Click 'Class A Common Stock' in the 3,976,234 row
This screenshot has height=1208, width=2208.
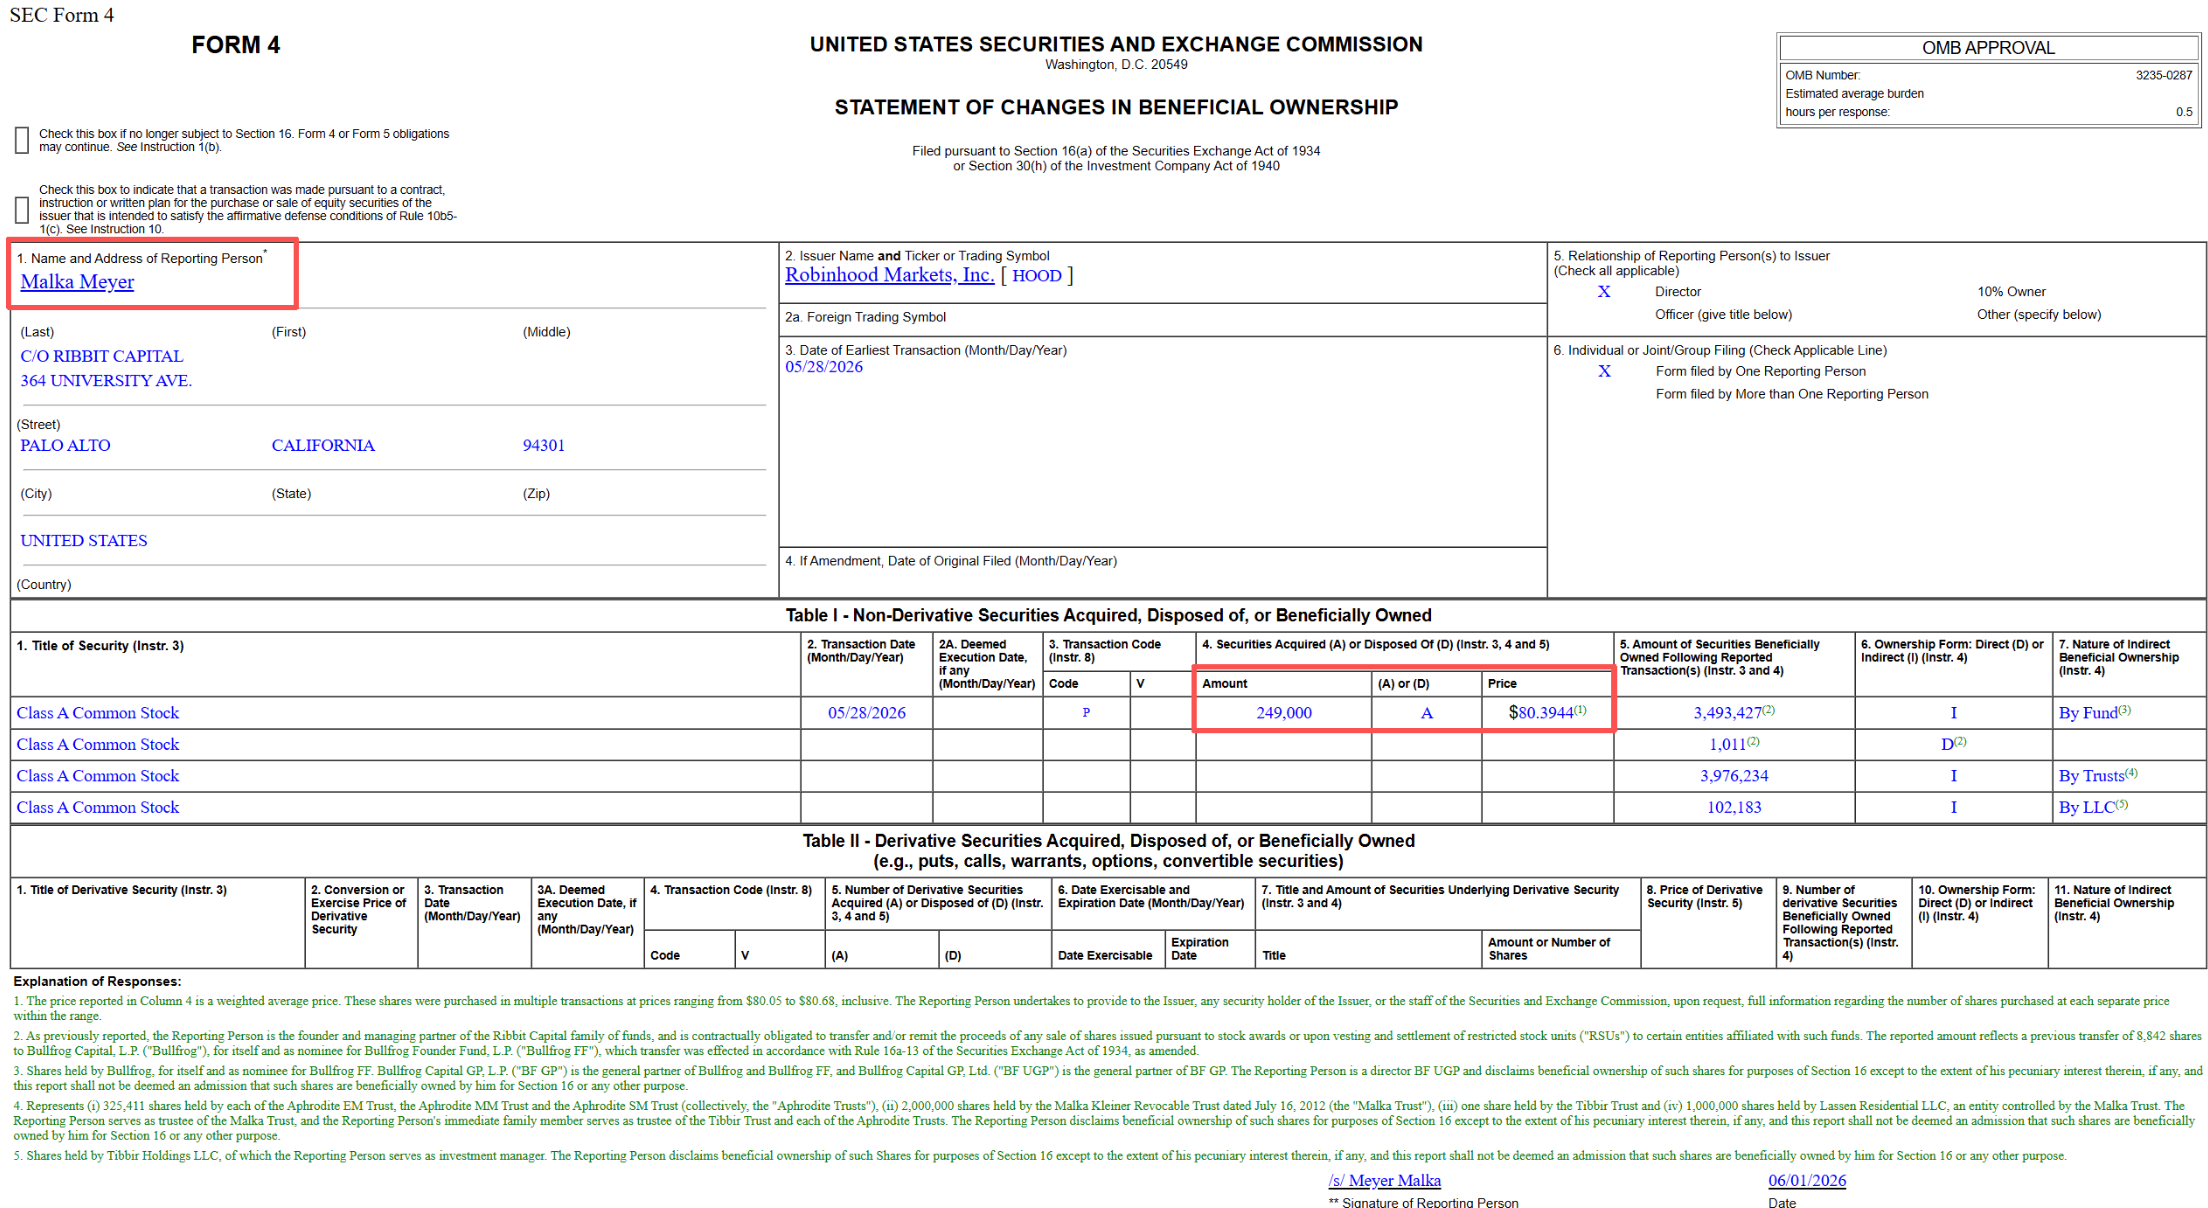tap(98, 776)
